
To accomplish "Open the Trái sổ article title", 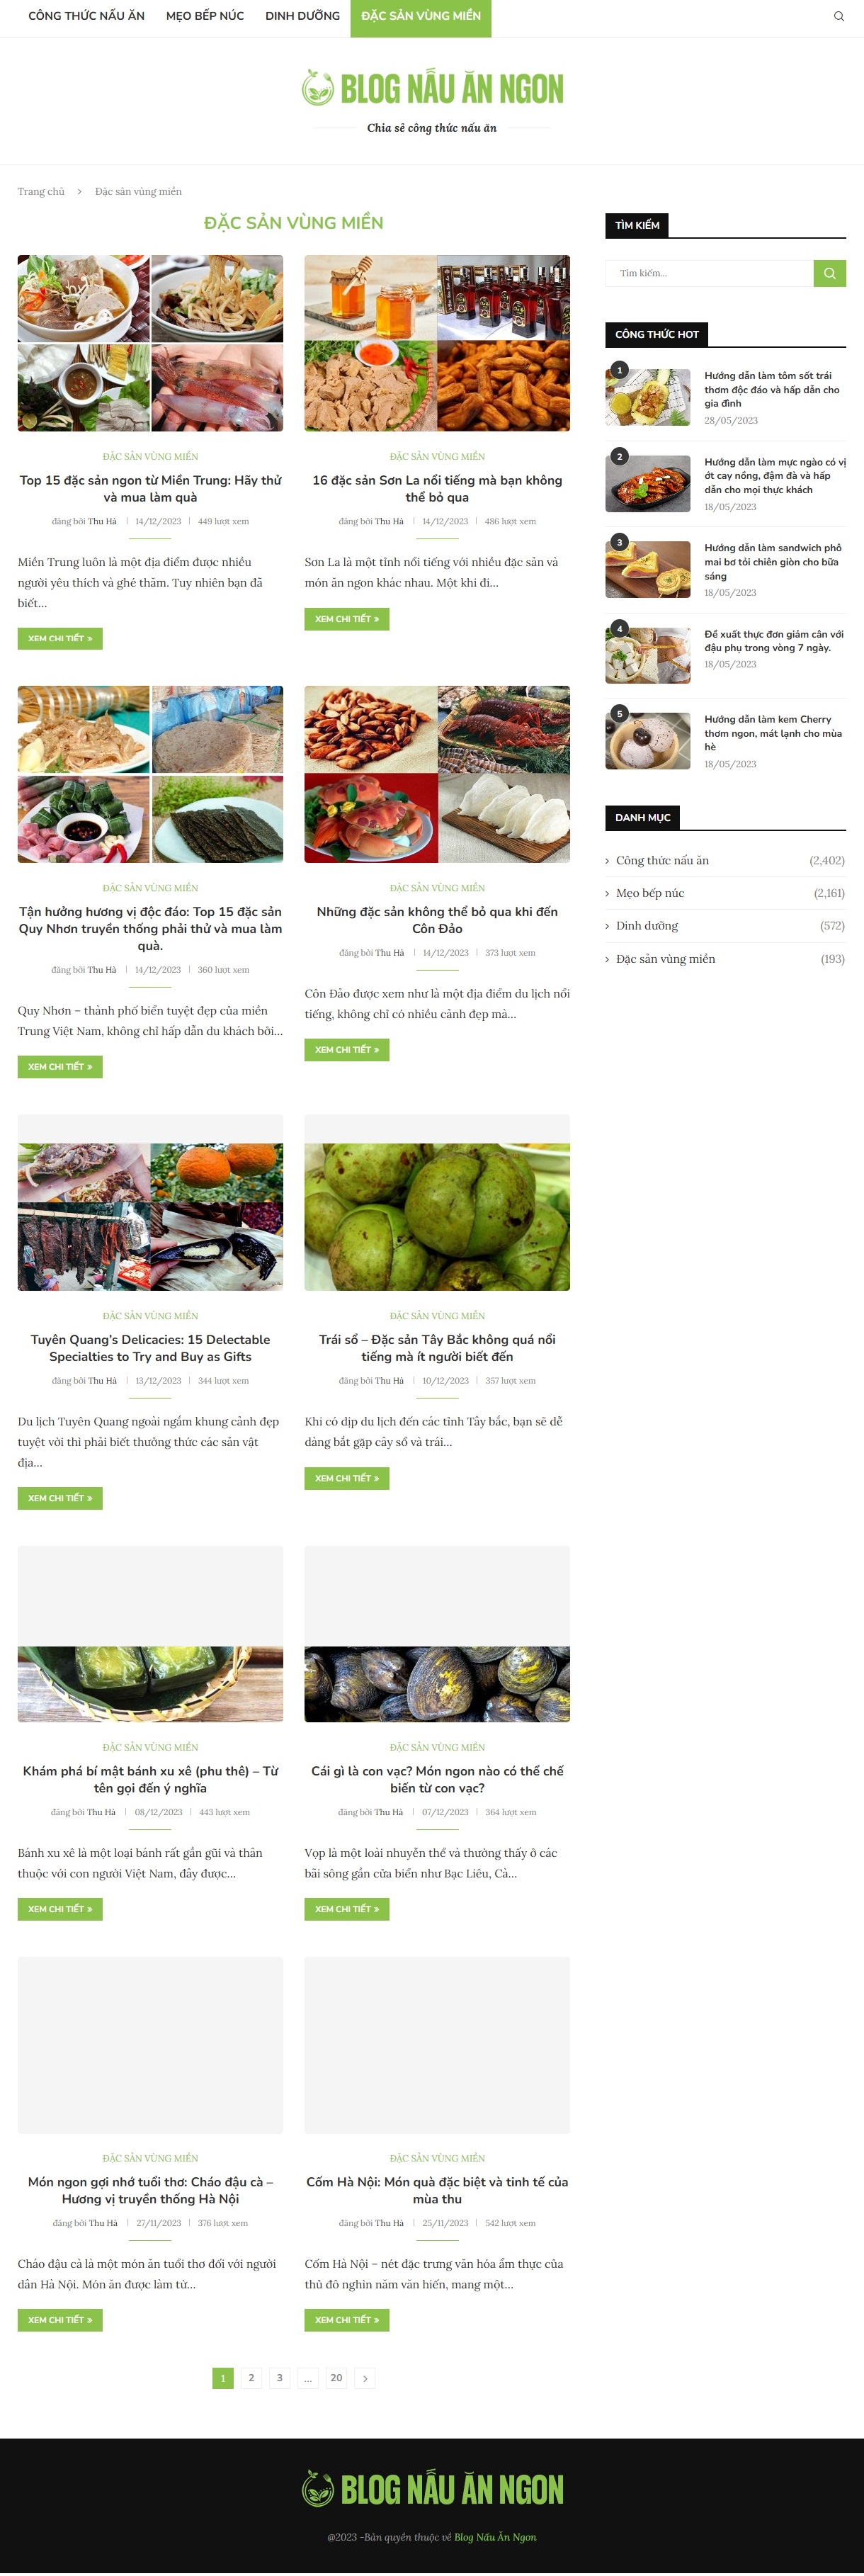I will coord(437,1348).
